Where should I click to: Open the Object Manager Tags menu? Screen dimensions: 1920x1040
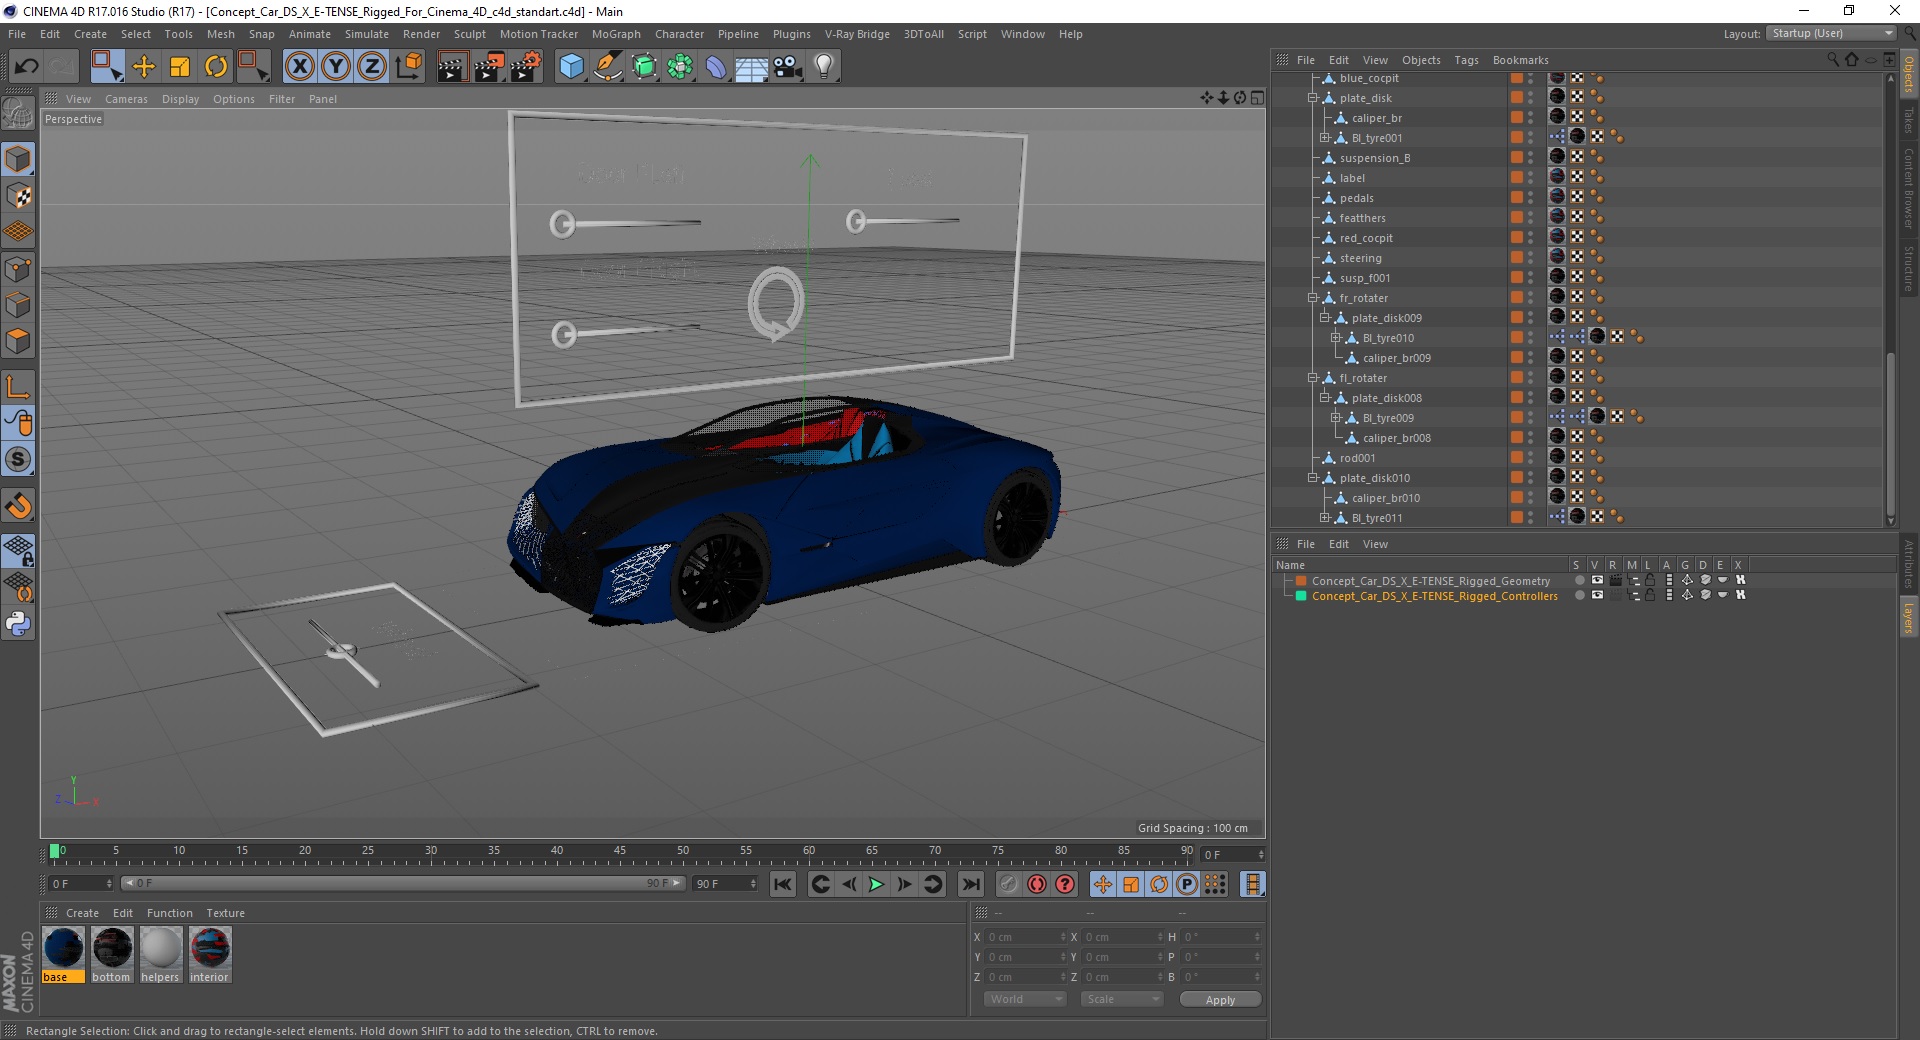click(x=1466, y=60)
